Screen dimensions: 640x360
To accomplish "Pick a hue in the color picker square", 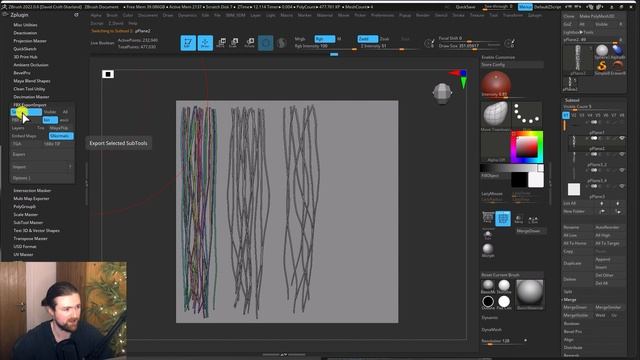I will click(527, 147).
